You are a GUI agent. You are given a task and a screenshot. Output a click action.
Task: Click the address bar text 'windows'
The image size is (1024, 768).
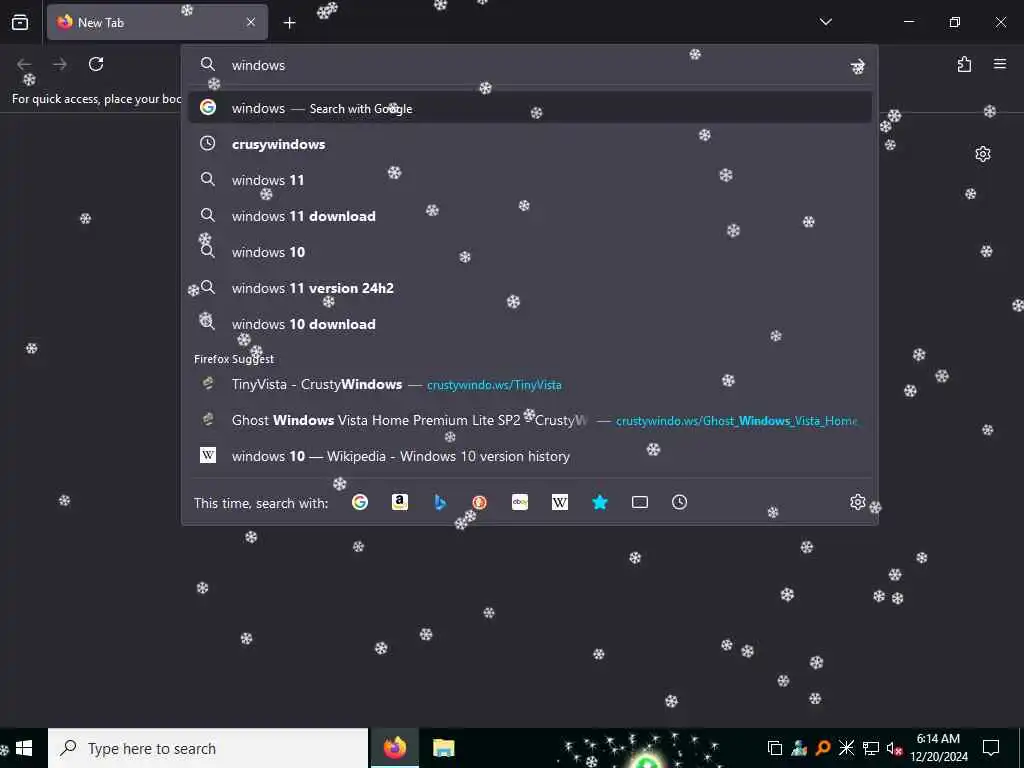258,65
